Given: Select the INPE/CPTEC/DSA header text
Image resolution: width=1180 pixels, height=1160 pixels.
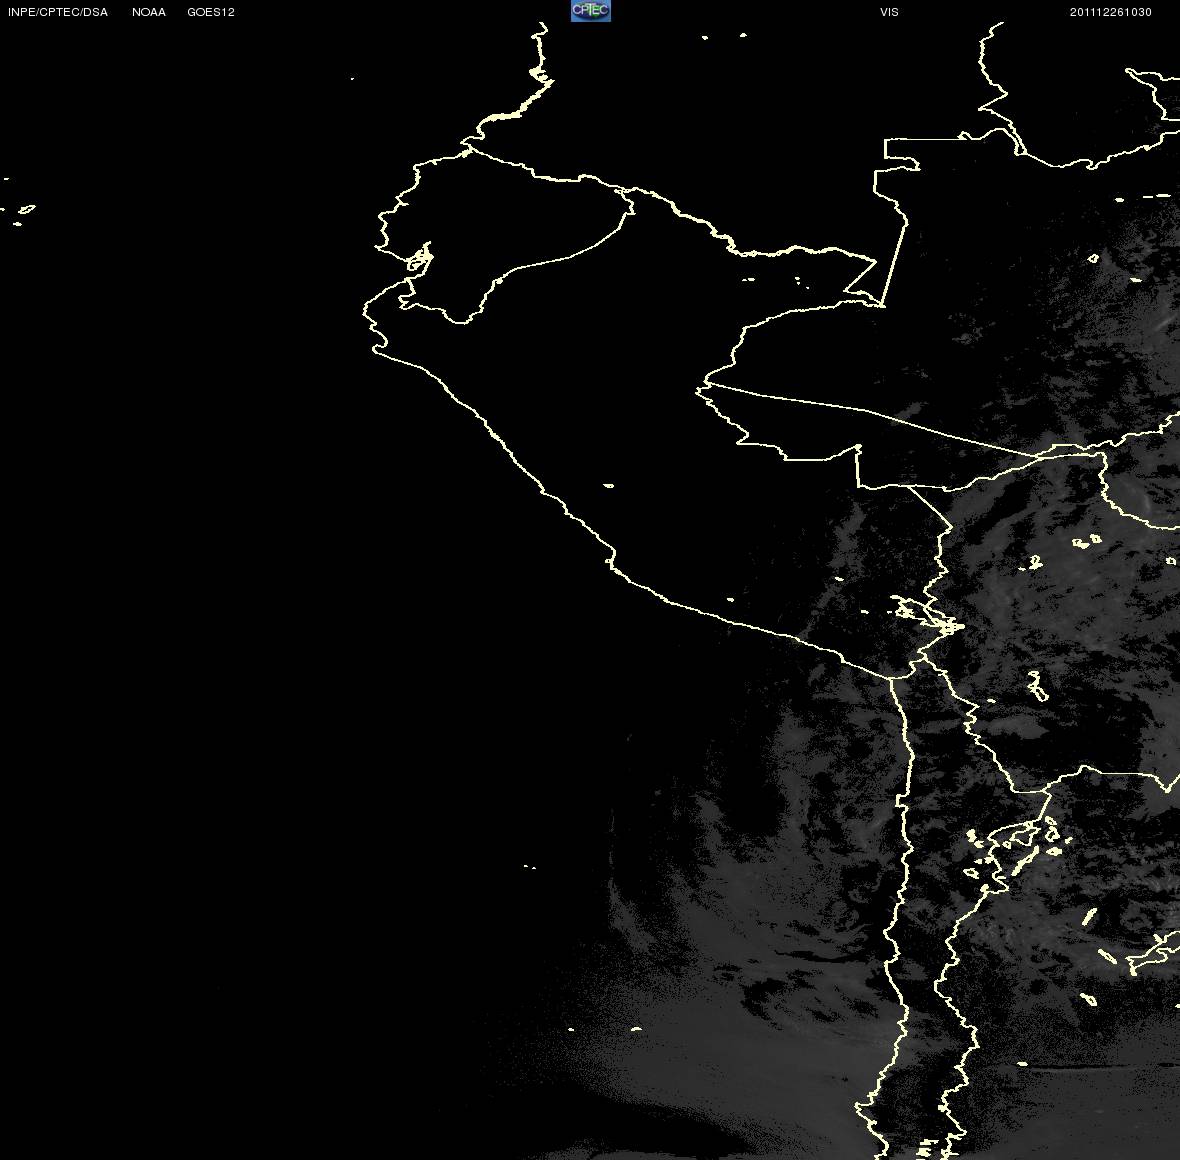Looking at the screenshot, I should point(58,12).
